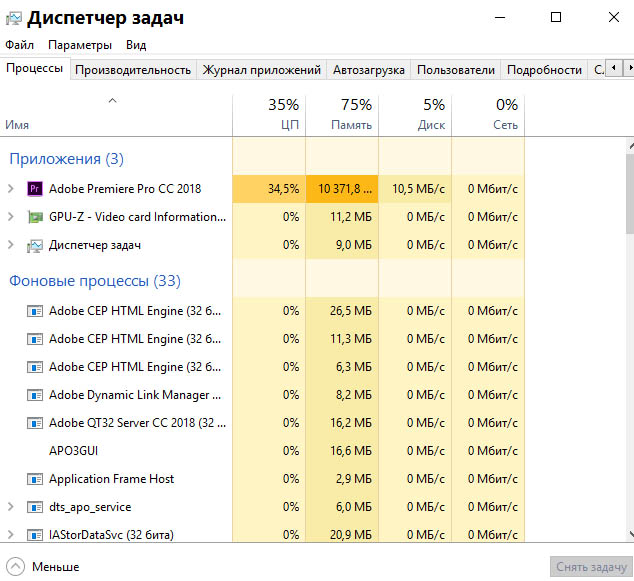The width and height of the screenshot is (634, 581).
Task: Open the Подробности tab
Action: coord(544,70)
